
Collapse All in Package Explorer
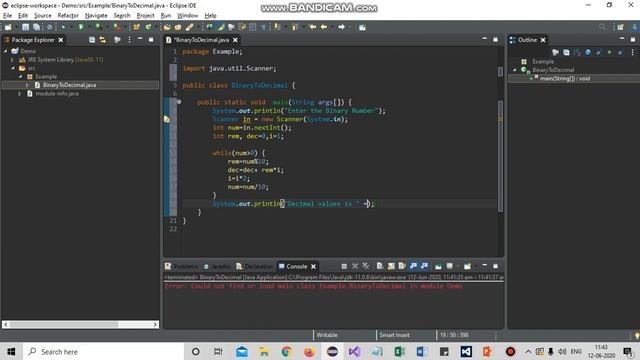pos(92,40)
